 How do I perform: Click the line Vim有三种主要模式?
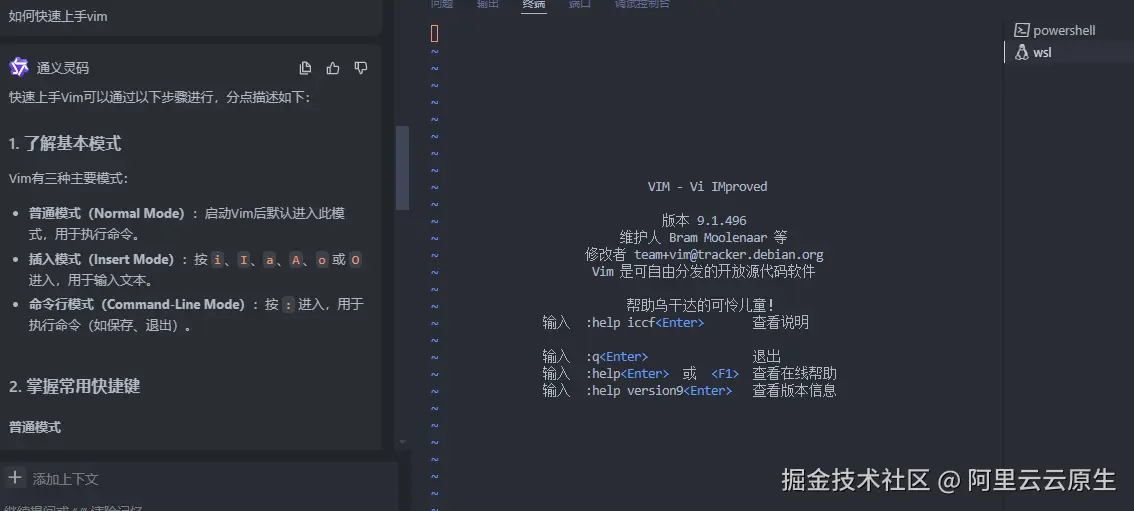68,178
